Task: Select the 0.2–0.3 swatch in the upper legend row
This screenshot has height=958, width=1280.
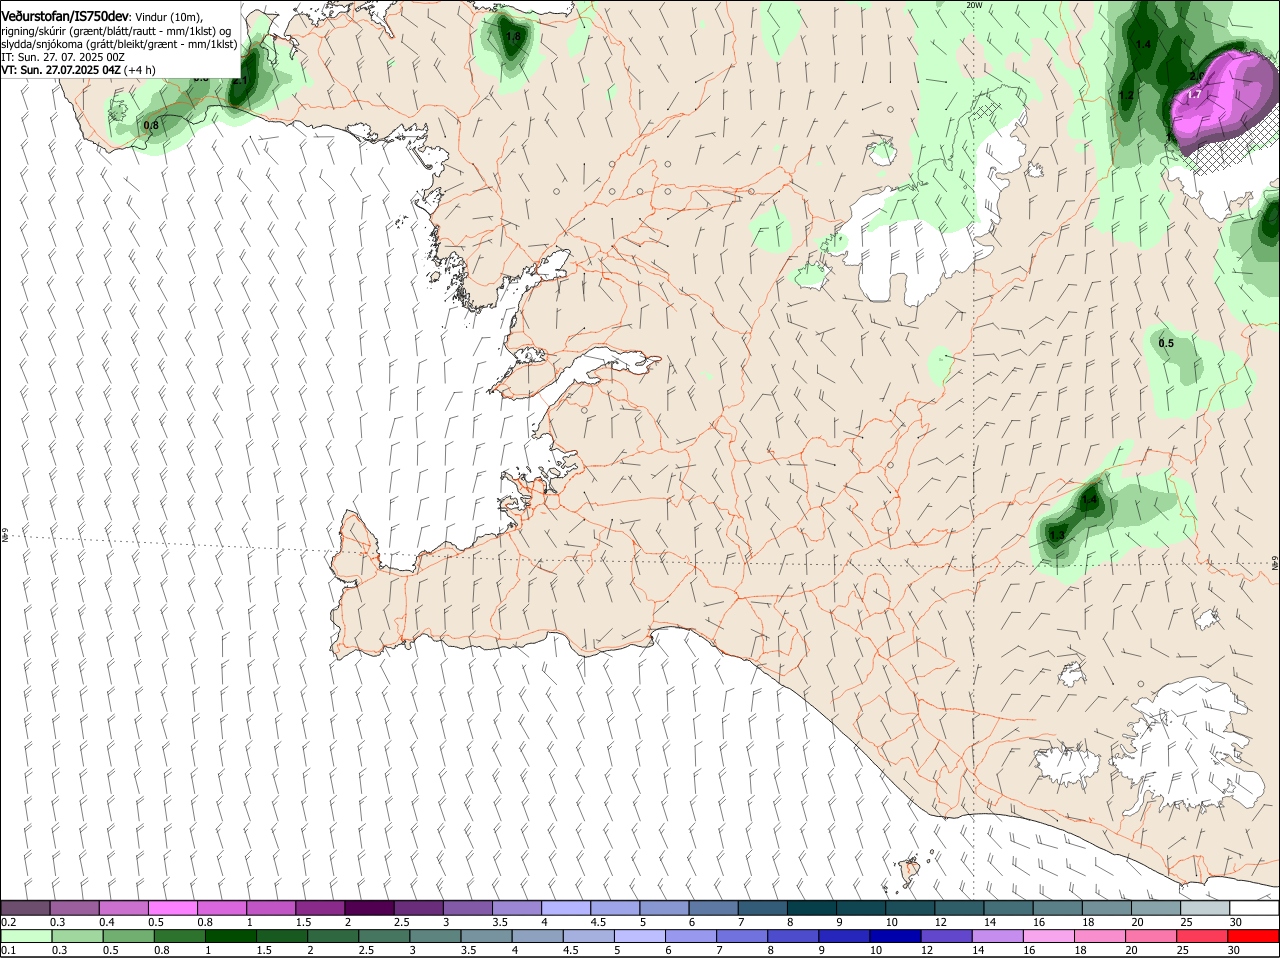Action: coord(25,908)
